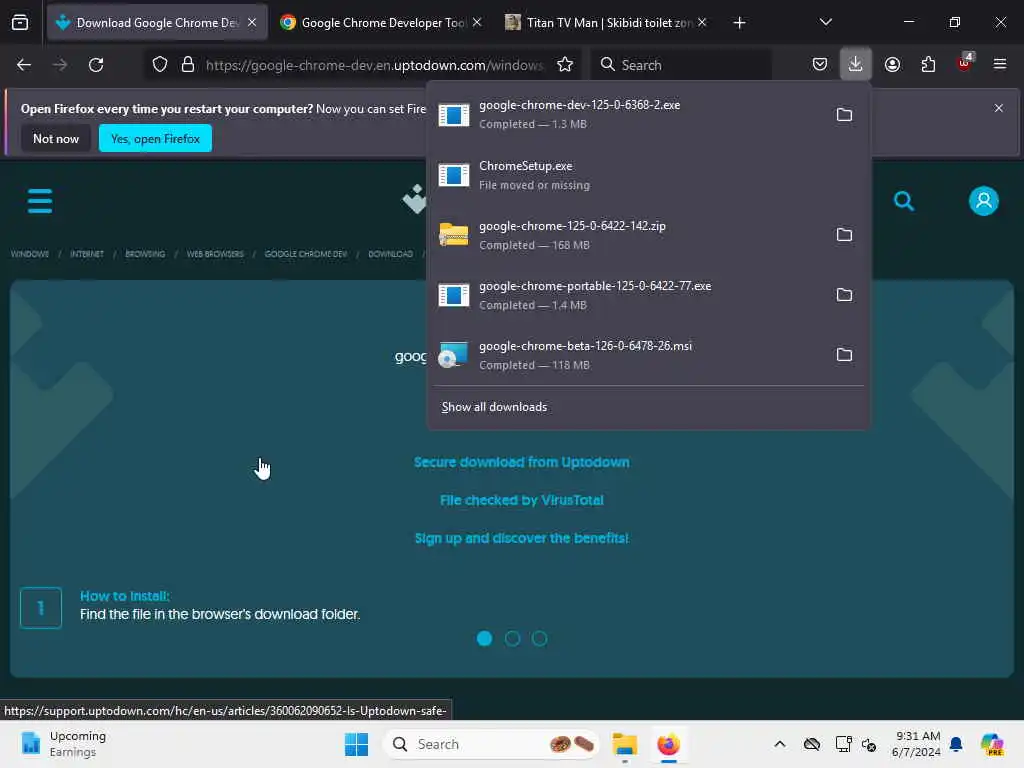The width and height of the screenshot is (1024, 768).
Task: Click the BROWSING breadcrumb link
Action: 145,254
